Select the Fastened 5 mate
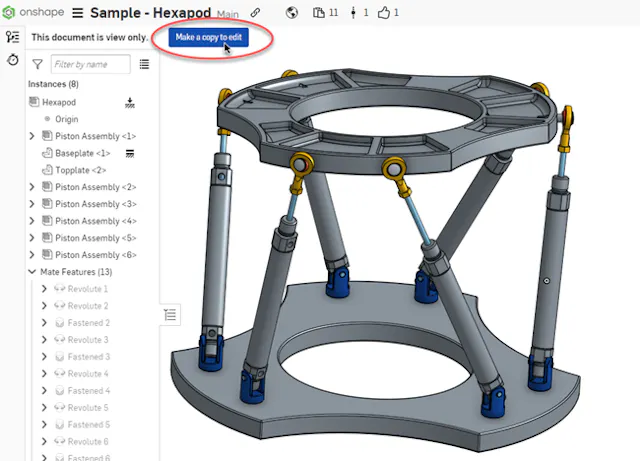Image resolution: width=640 pixels, height=461 pixels. click(89, 425)
